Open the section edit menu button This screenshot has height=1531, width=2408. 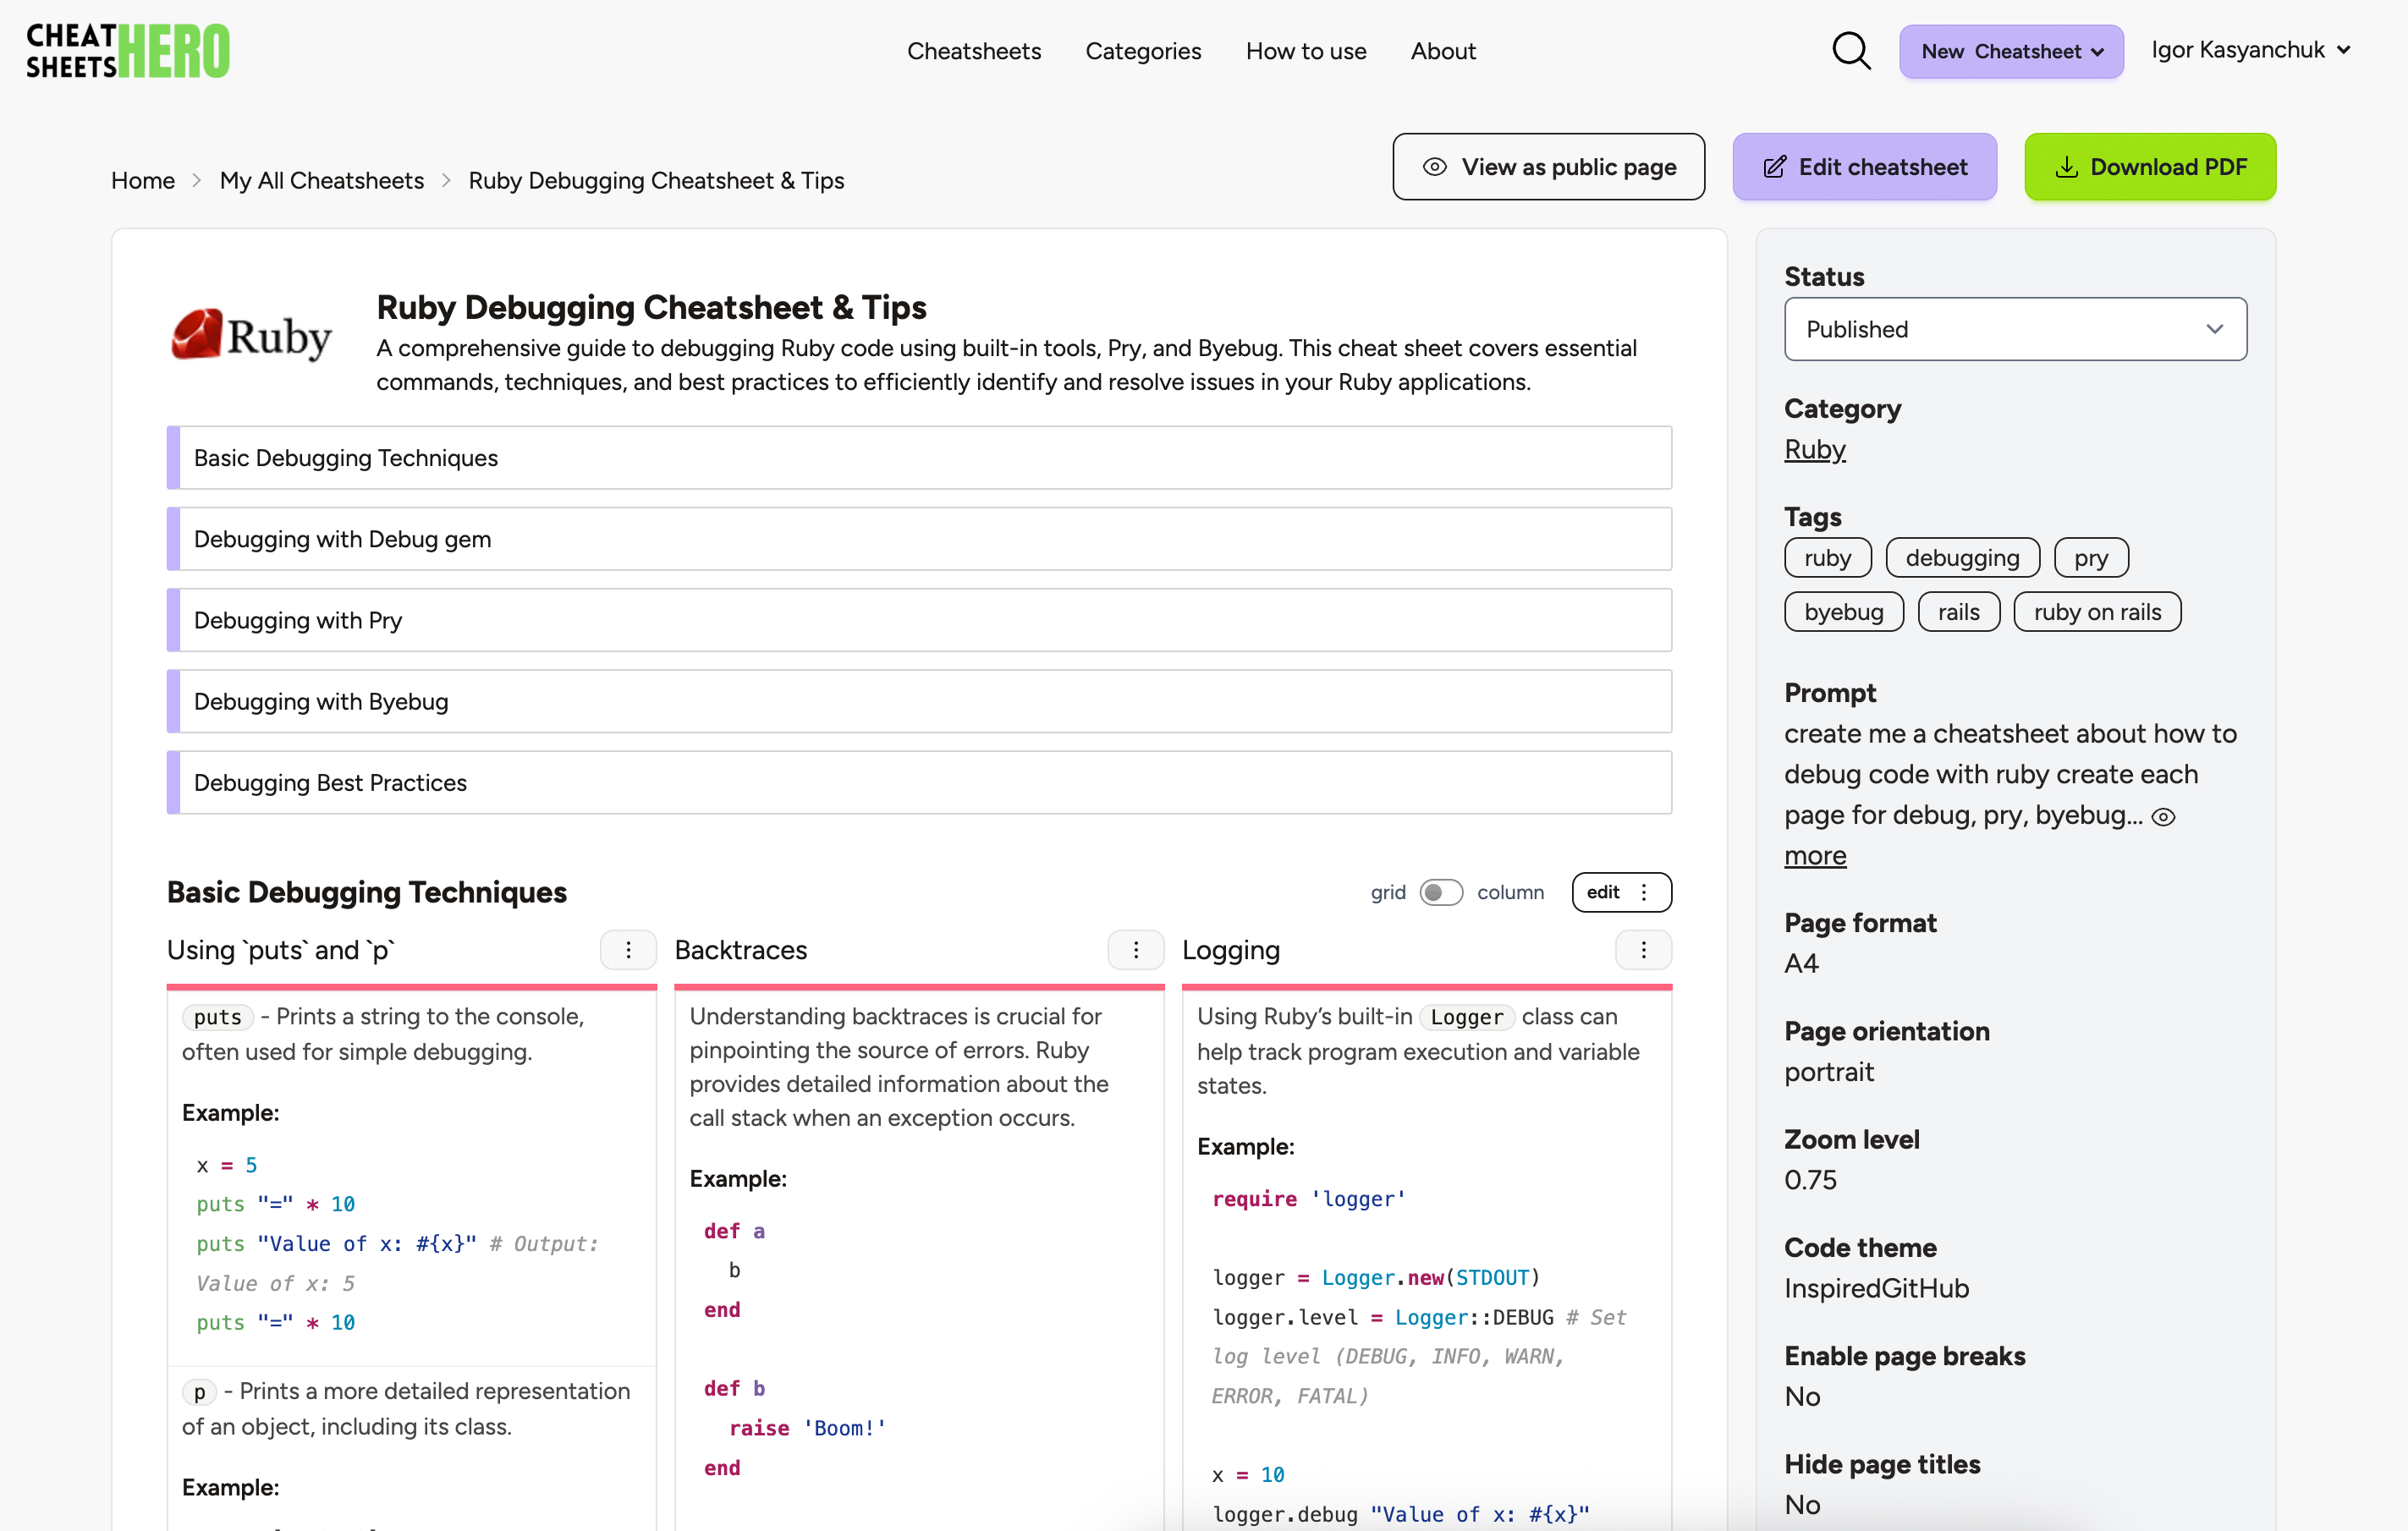click(1621, 892)
